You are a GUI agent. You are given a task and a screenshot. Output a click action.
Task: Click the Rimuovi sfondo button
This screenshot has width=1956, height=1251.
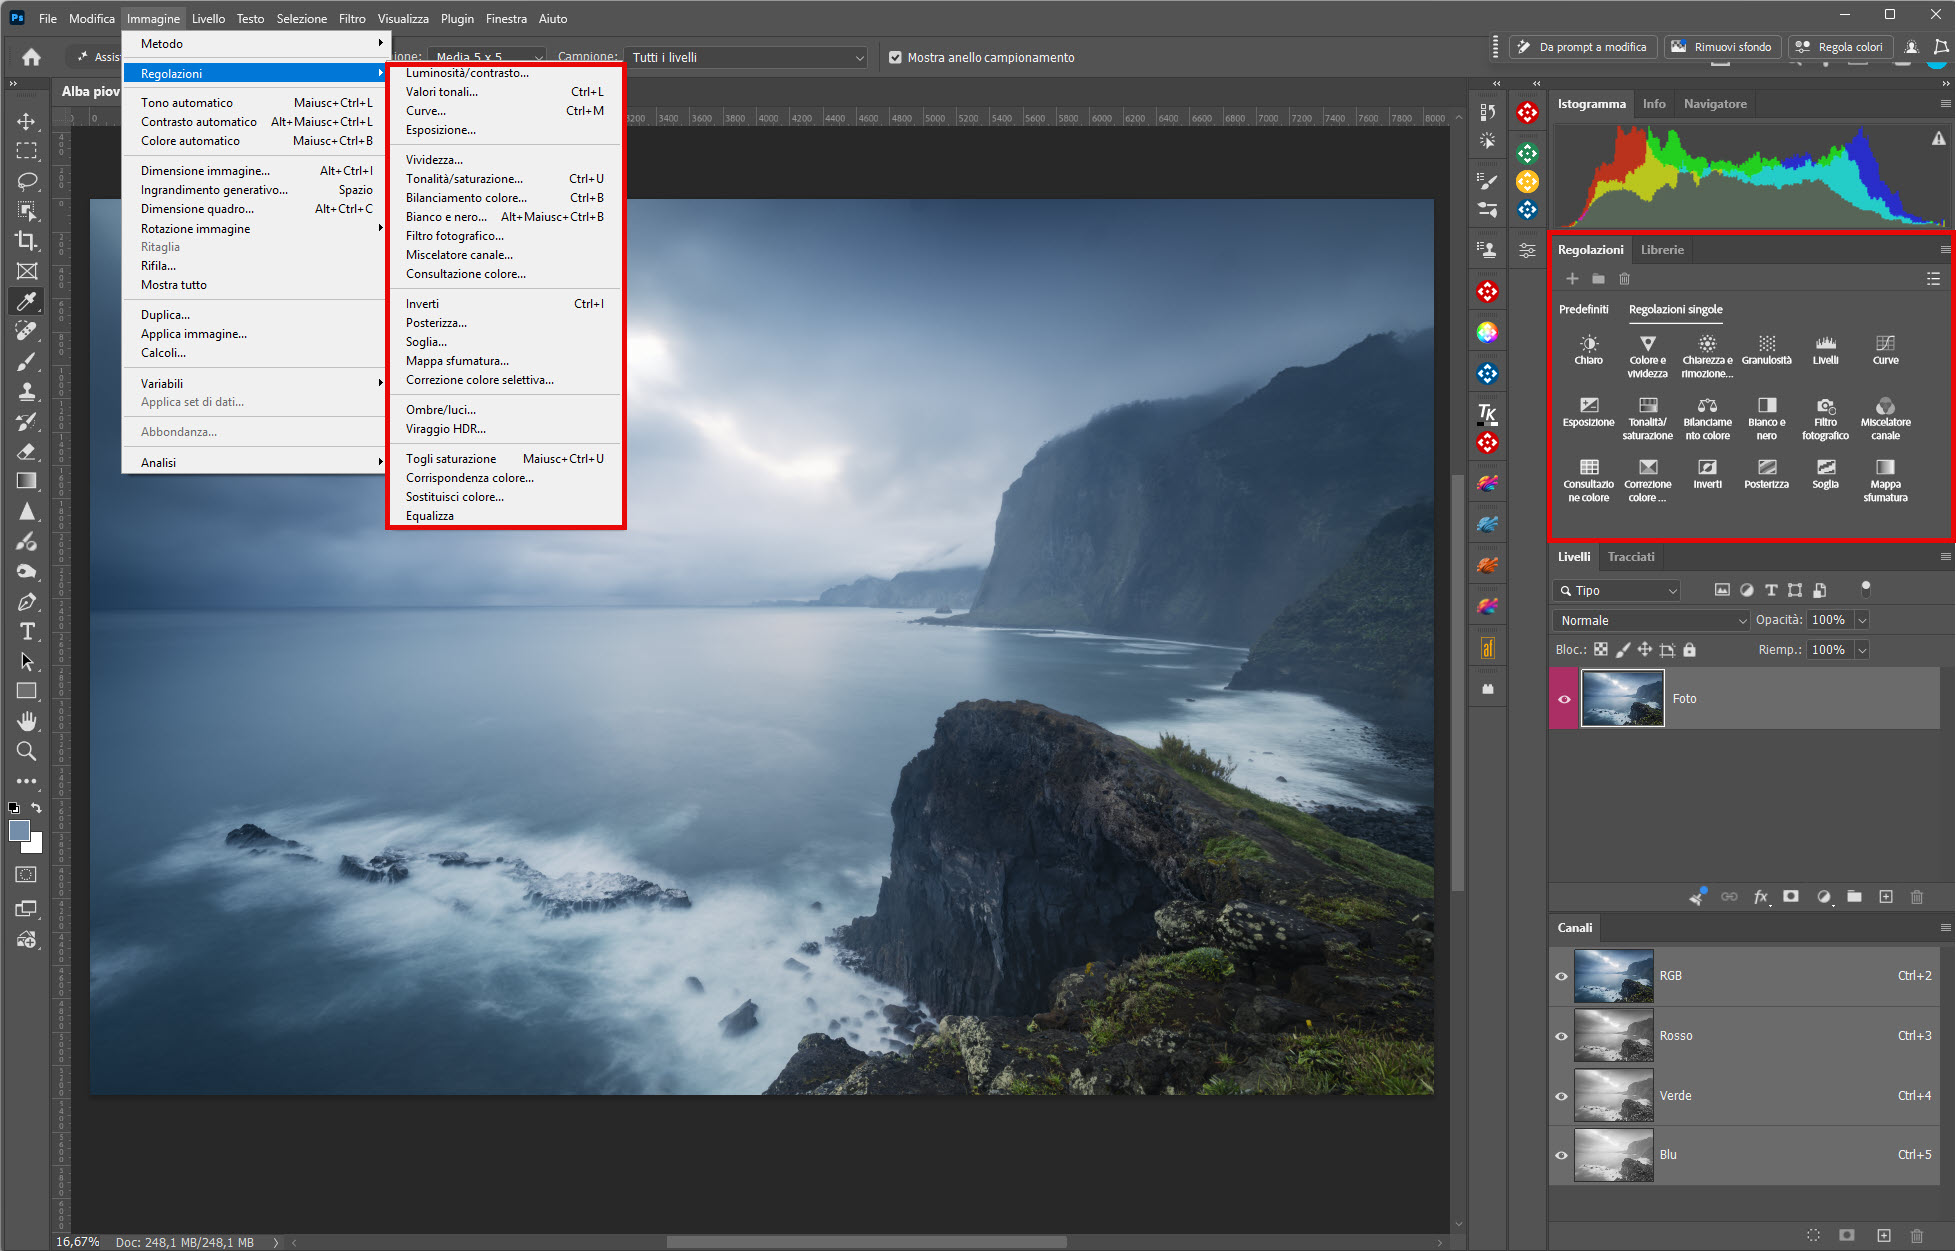pyautogui.click(x=1722, y=47)
